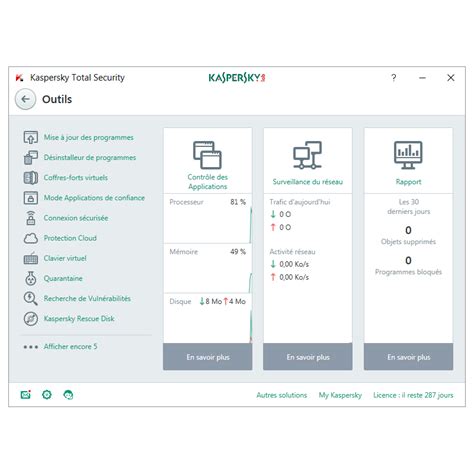Minimize the Kaspersky Total Security window
This screenshot has width=474, height=474.
422,78
